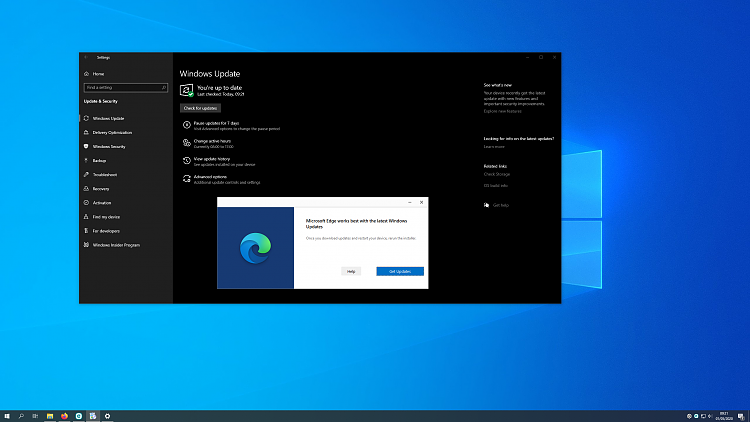Click Explore new features link
Image resolution: width=750 pixels, height=422 pixels.
502,111
